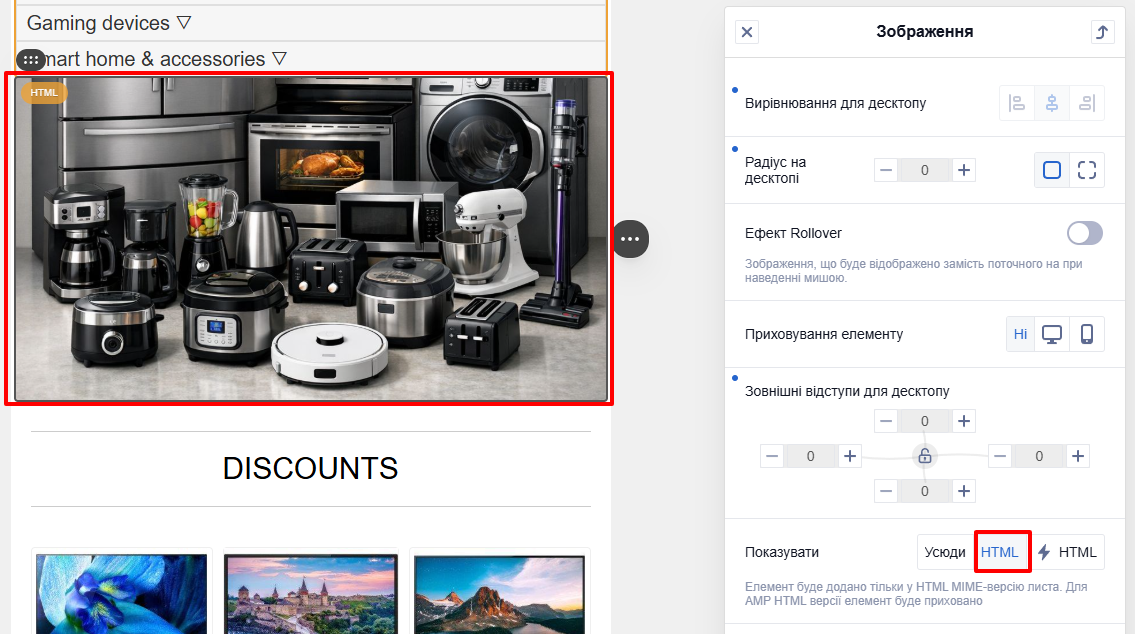The width and height of the screenshot is (1135, 634).
Task: Align image right for desktop
Action: pos(1087,103)
